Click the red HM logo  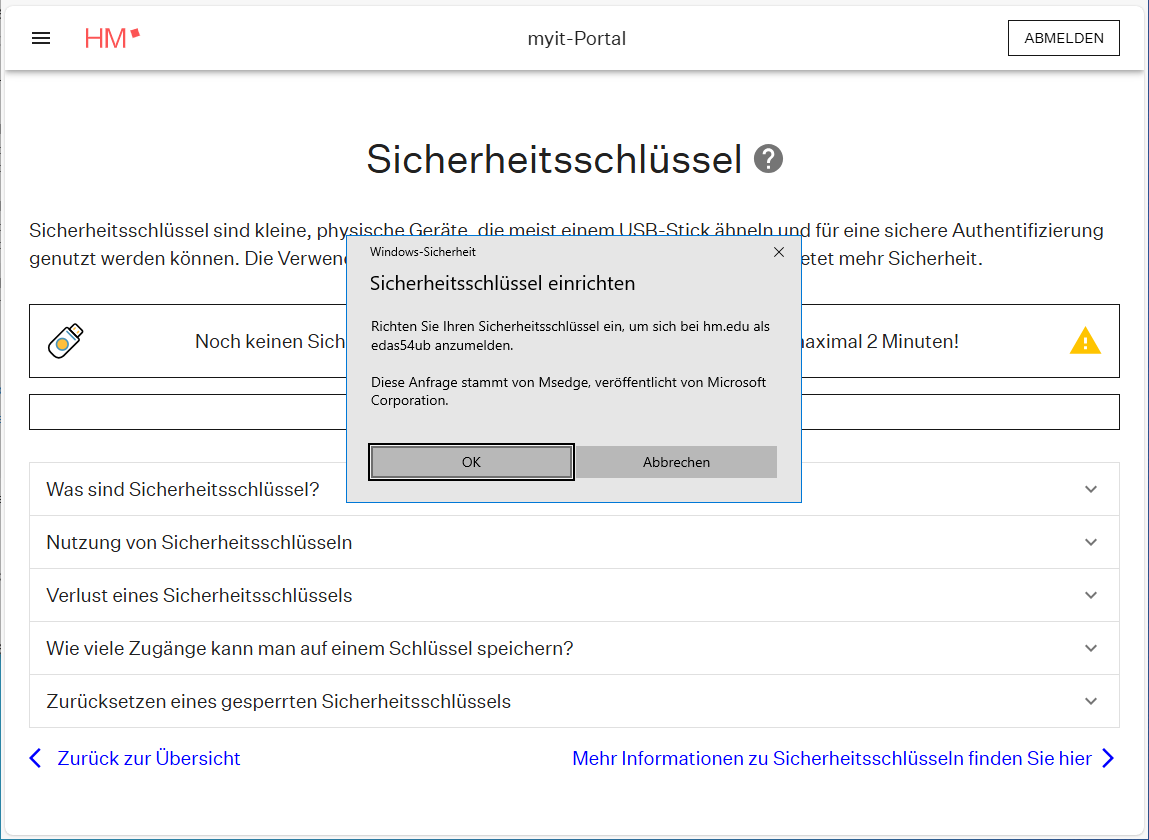pos(112,39)
